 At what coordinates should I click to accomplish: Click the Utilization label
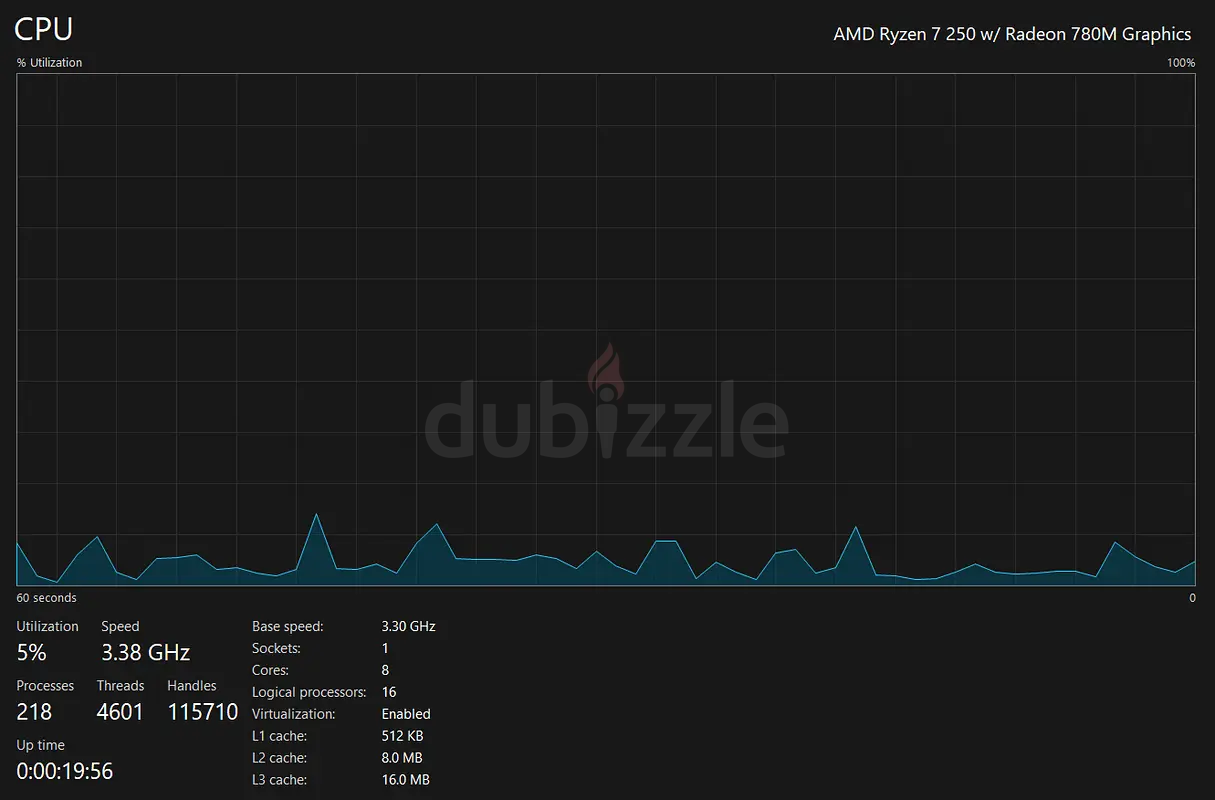[x=47, y=626]
